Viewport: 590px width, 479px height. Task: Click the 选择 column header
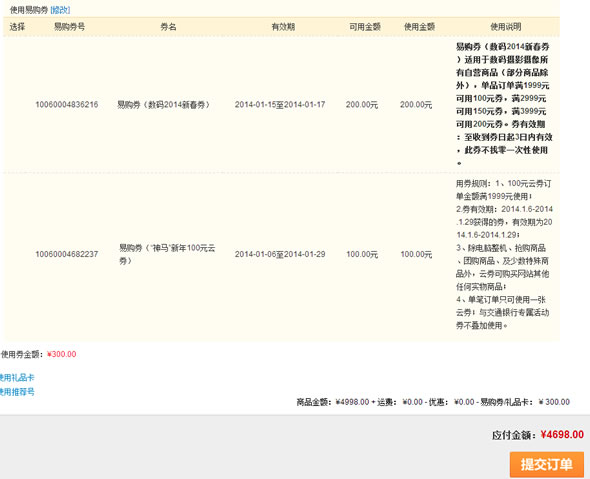point(17,27)
